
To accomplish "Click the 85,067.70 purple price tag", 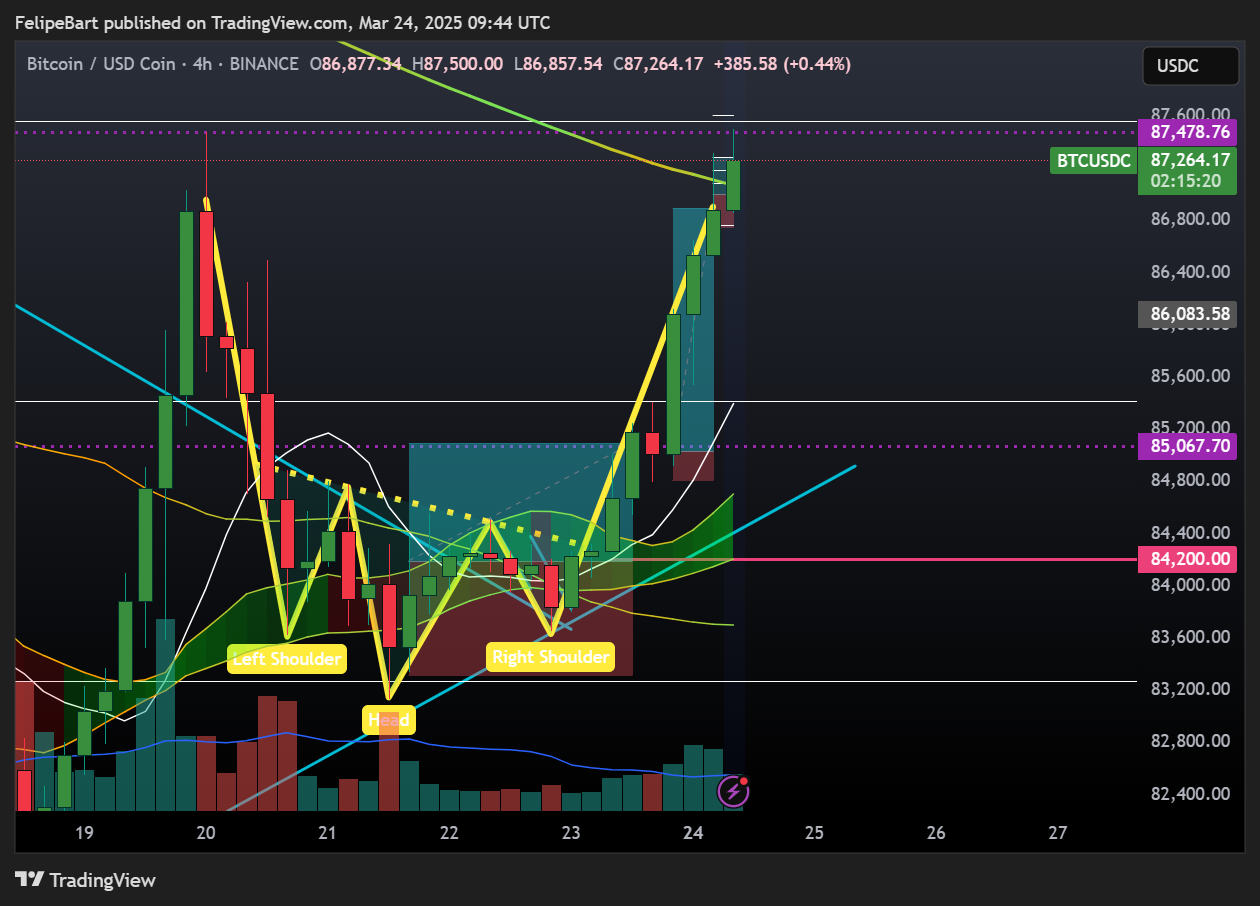I will [x=1188, y=446].
